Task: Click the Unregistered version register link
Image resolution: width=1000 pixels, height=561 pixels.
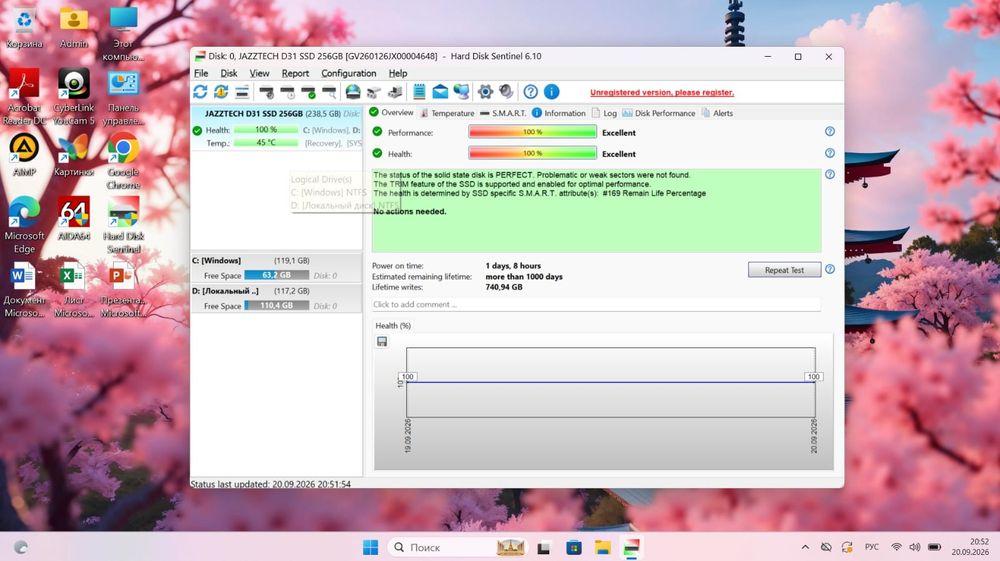Action: [662, 92]
